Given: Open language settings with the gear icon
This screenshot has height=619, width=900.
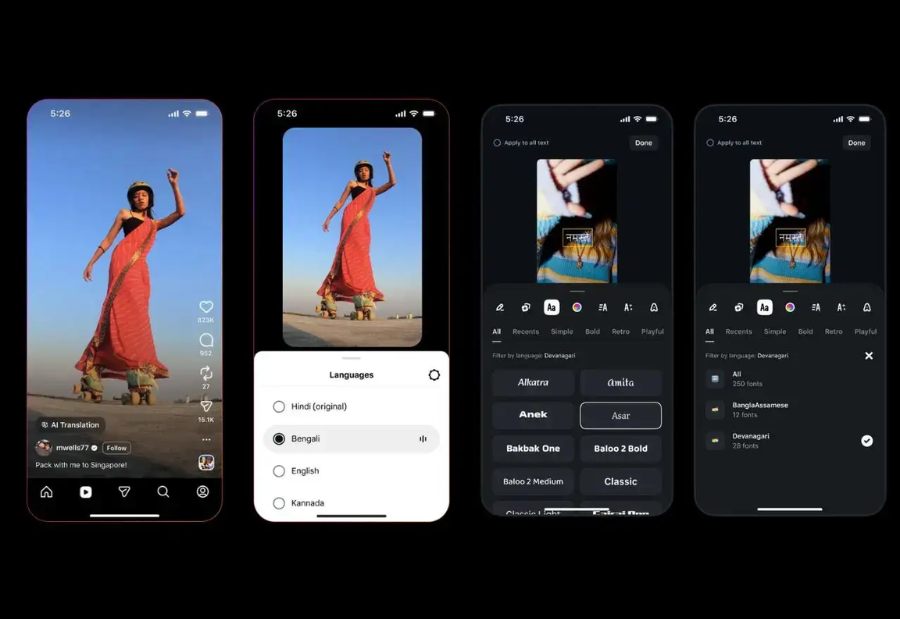Looking at the screenshot, I should (x=433, y=375).
